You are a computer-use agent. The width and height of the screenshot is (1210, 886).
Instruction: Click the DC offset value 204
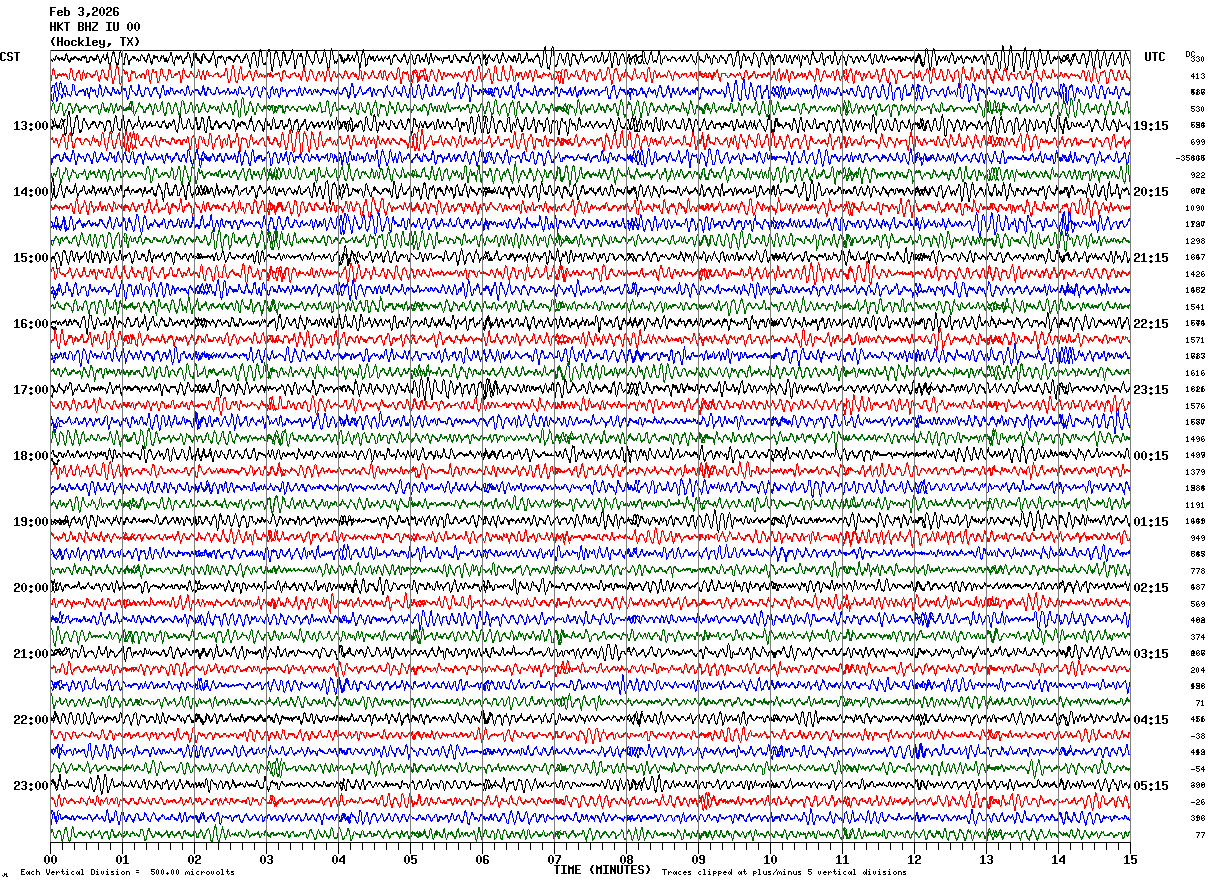(1197, 670)
